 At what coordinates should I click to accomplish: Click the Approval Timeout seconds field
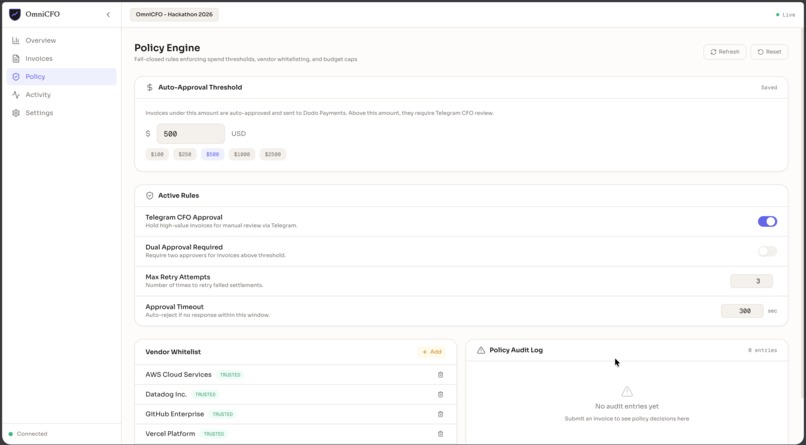[742, 311]
